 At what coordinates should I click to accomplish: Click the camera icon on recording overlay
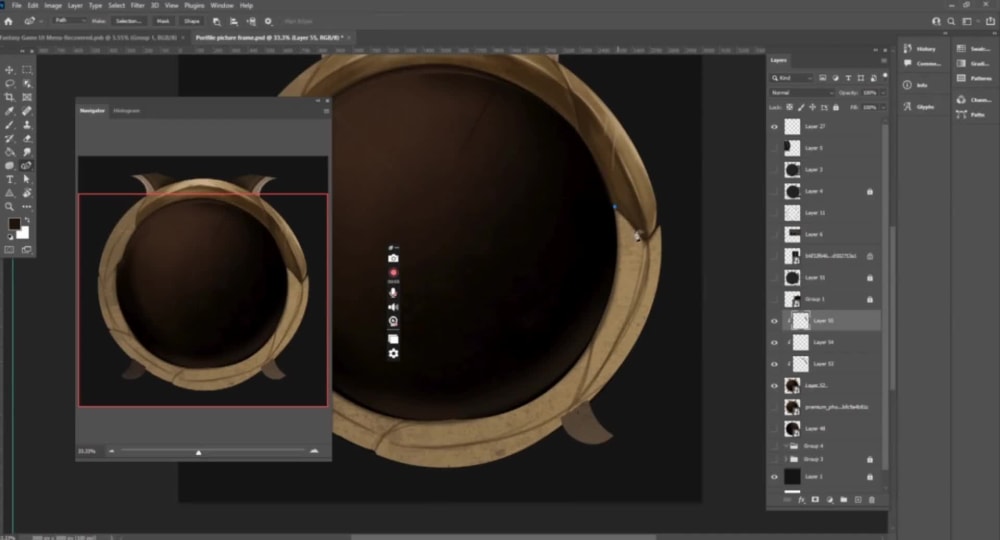point(393,258)
